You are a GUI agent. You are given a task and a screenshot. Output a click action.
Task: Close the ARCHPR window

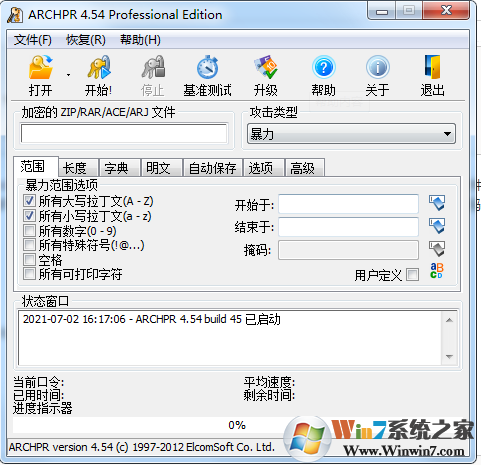pos(446,11)
